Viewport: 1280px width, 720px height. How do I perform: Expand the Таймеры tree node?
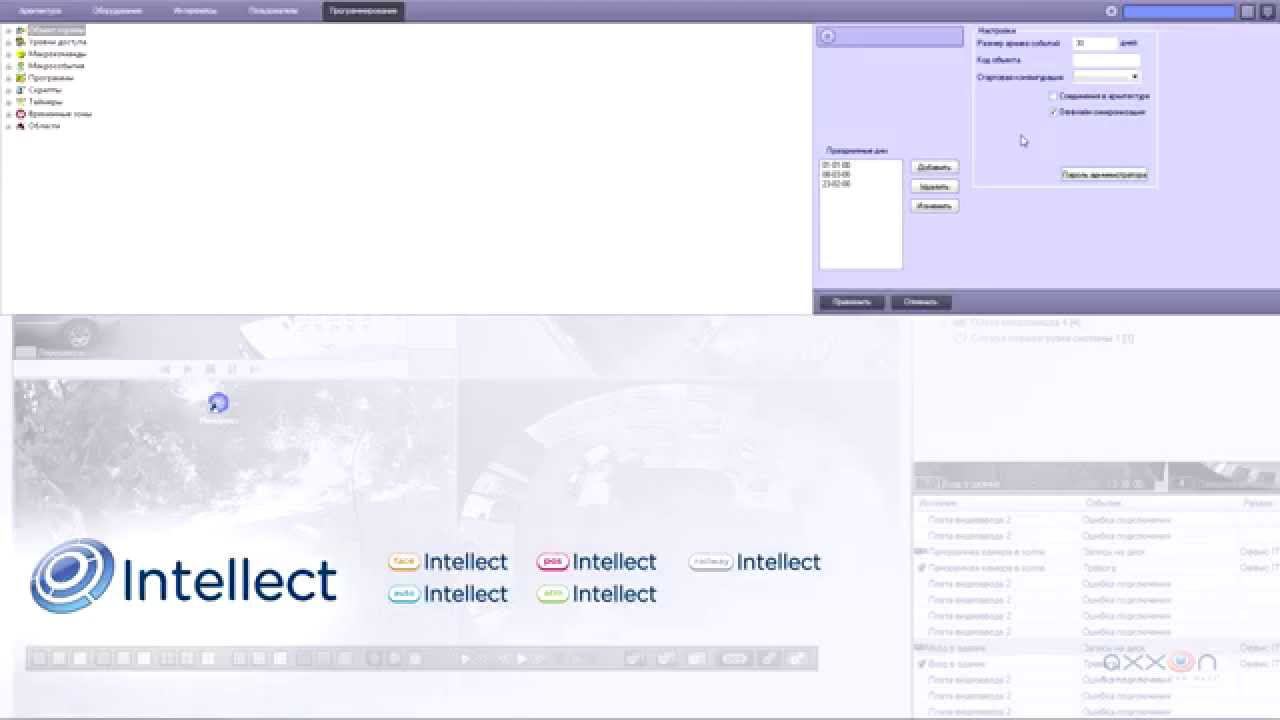click(8, 102)
